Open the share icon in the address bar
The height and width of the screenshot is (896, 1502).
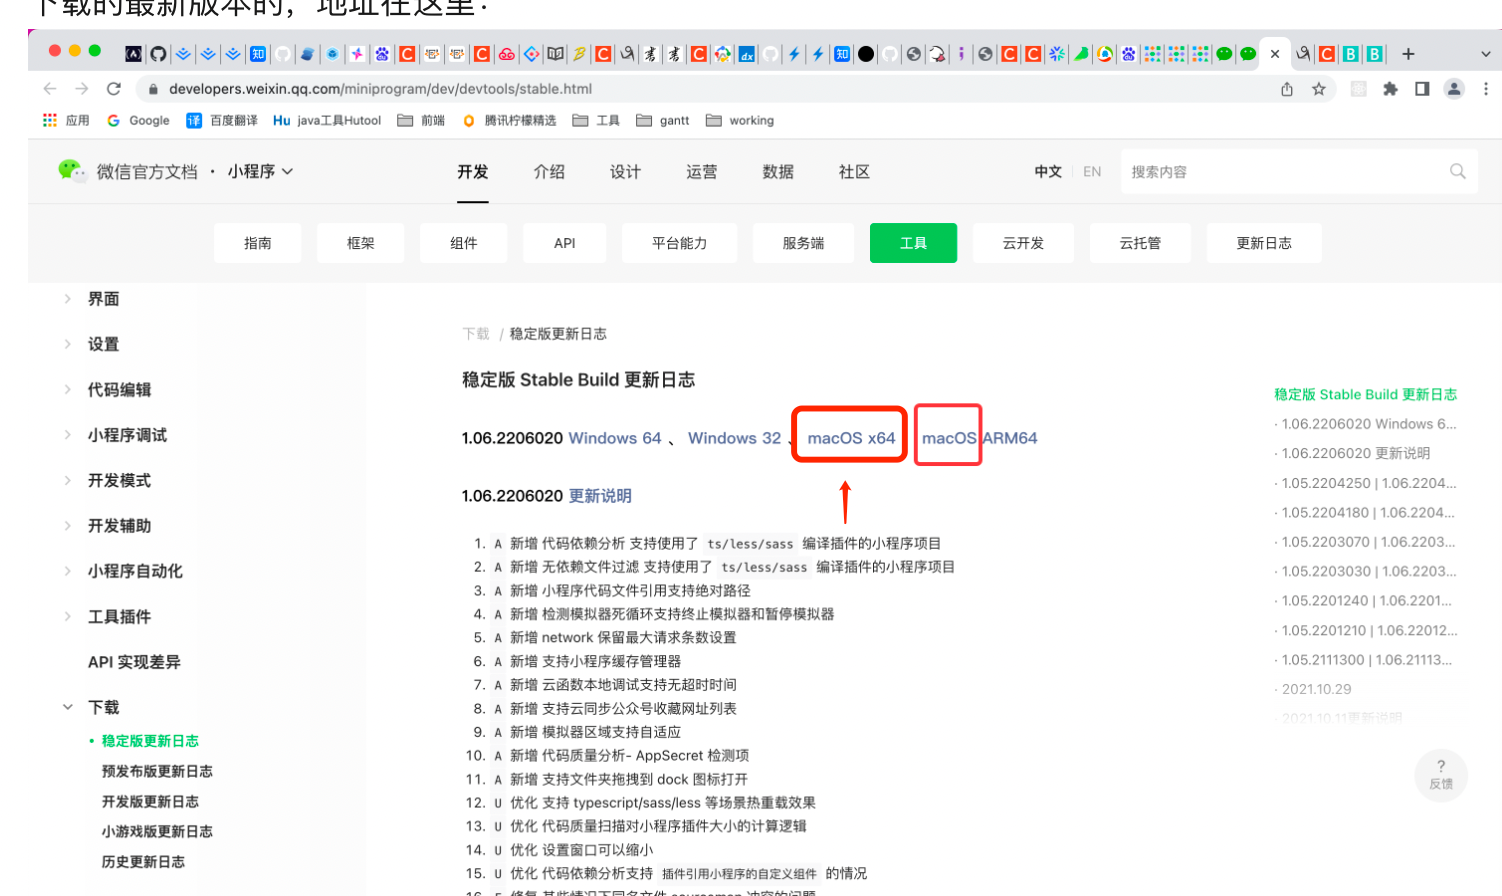(1287, 89)
